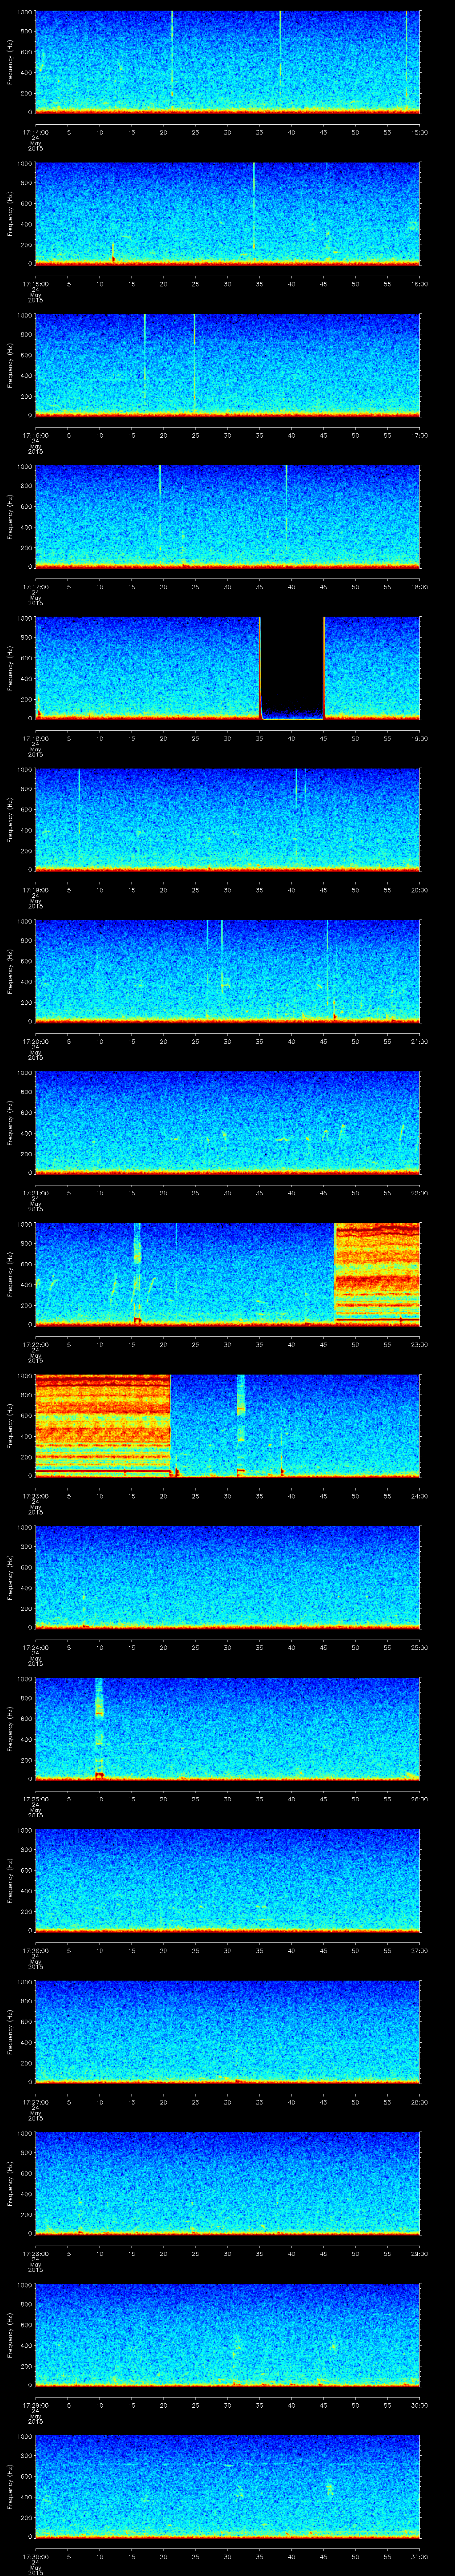
Task: Click broadband burst near 10 s in 17:25:00 spectrogram
Action: [x=99, y=1728]
